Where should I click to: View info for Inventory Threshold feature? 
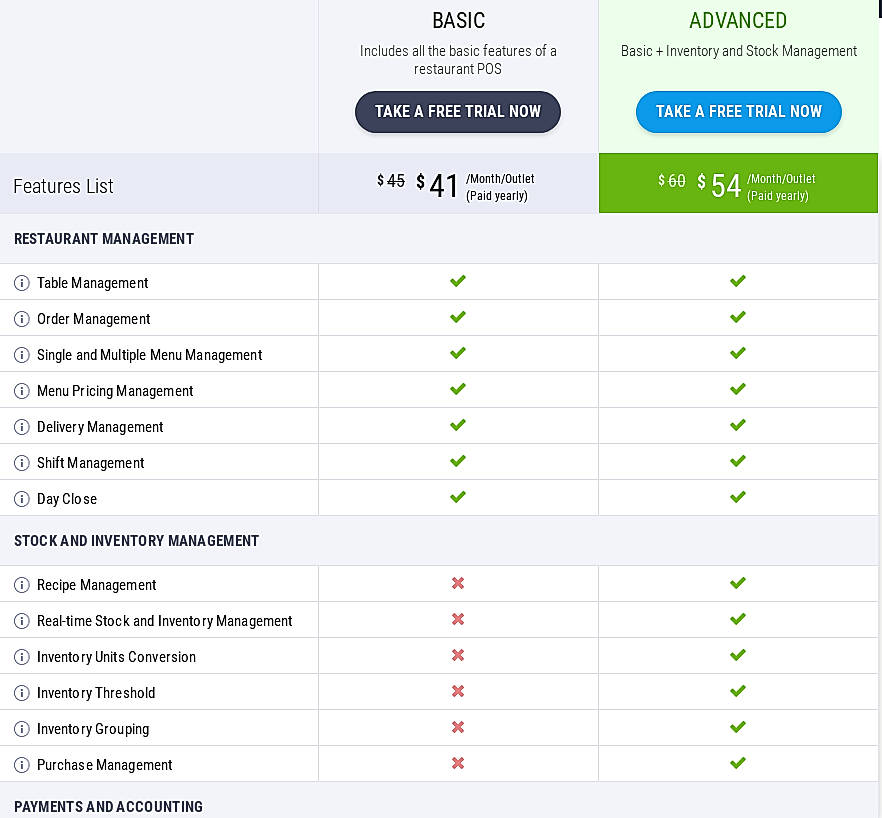click(x=22, y=693)
